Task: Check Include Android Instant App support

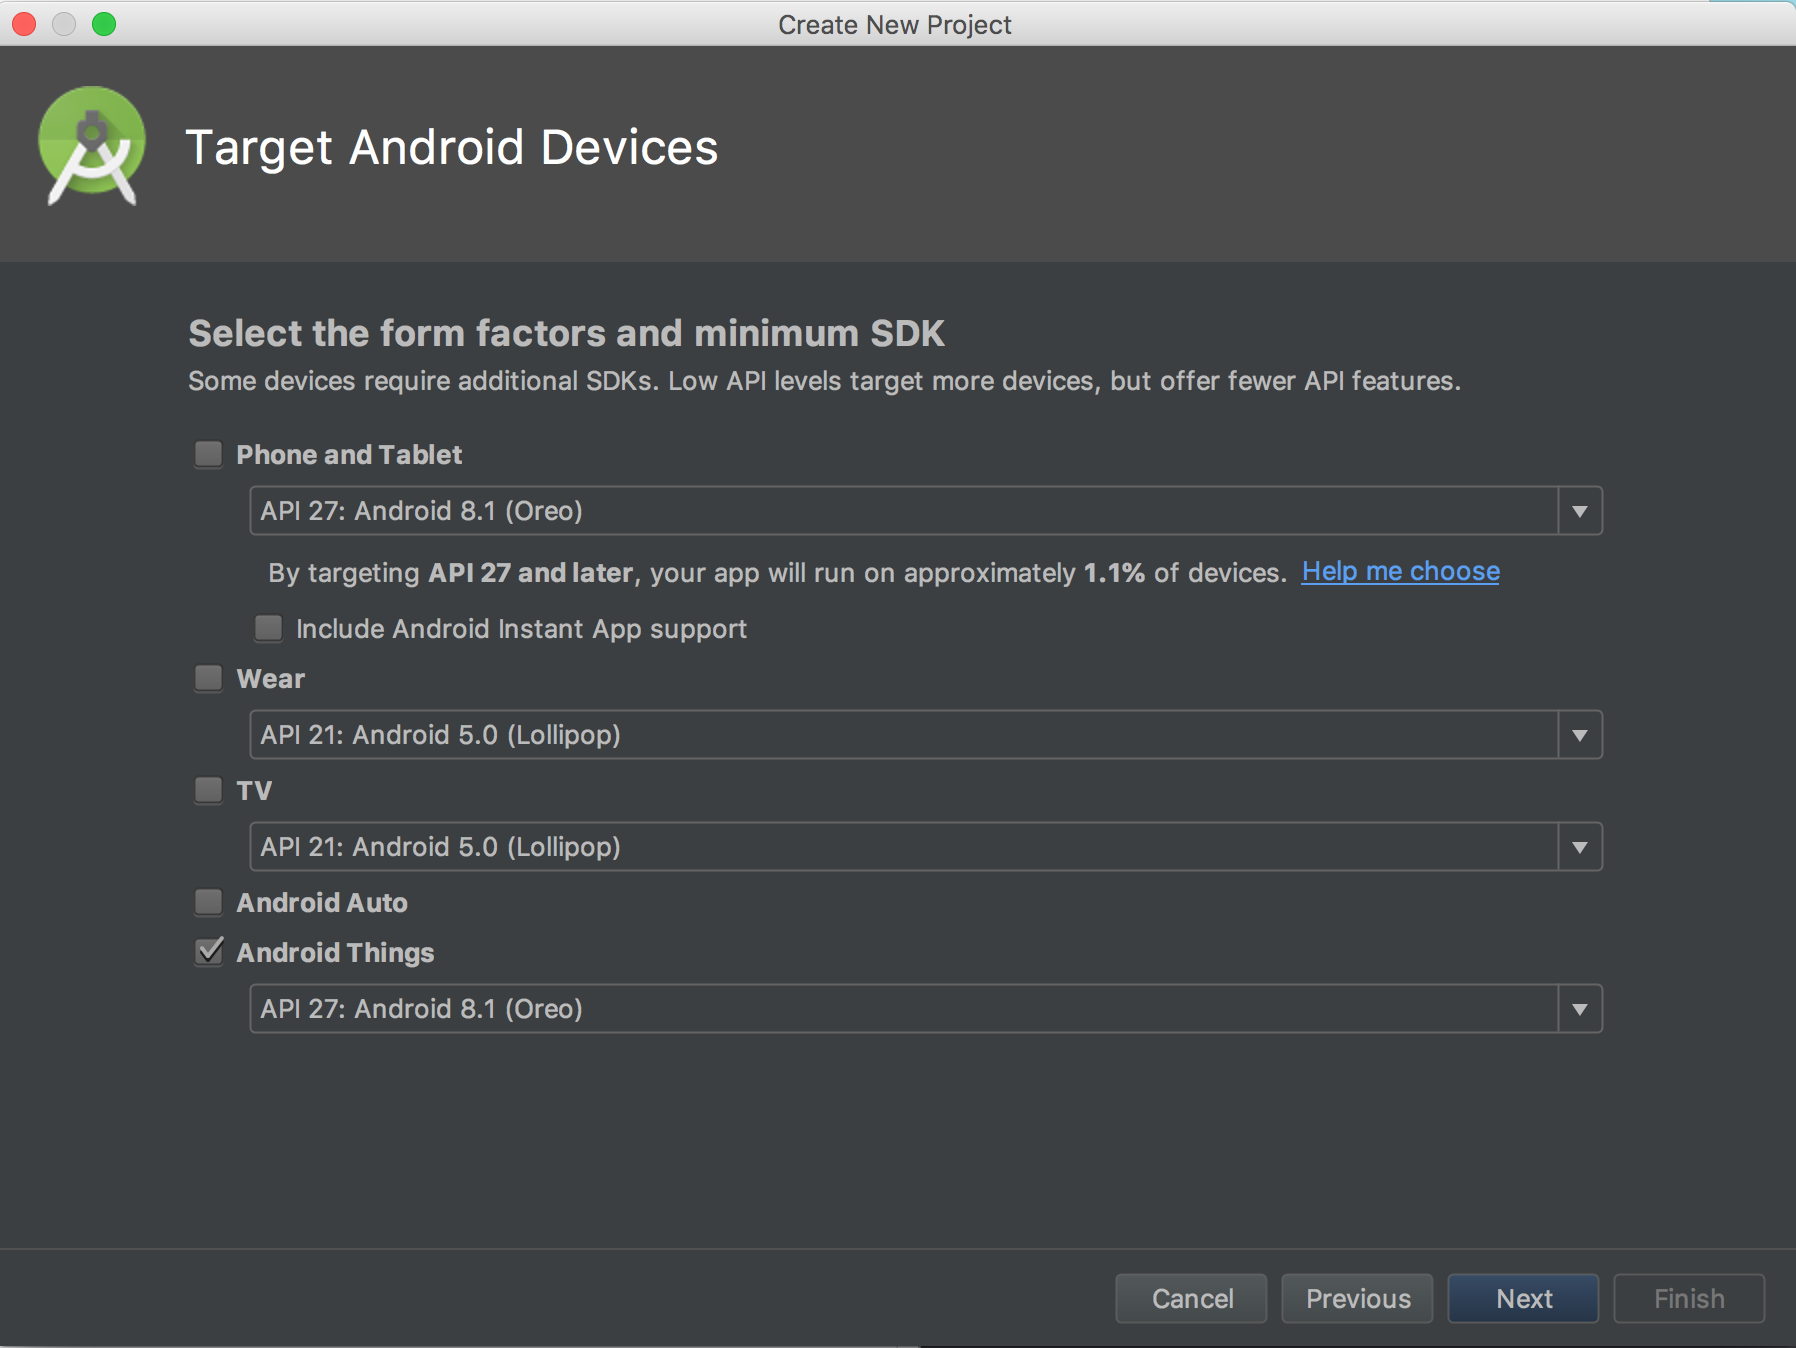Action: [x=268, y=628]
